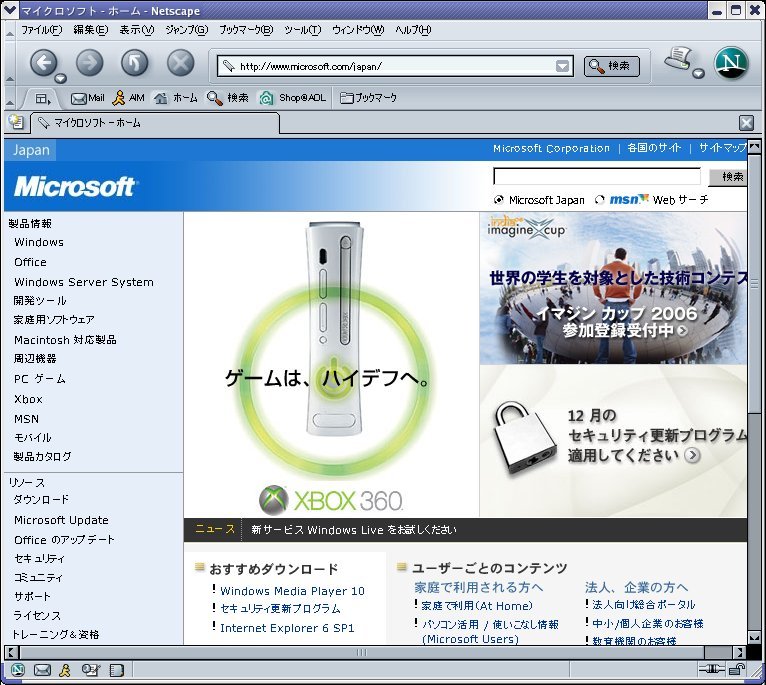Image resolution: width=766 pixels, height=685 pixels.
Task: Open the Print options dropdown arrow
Action: 699,73
